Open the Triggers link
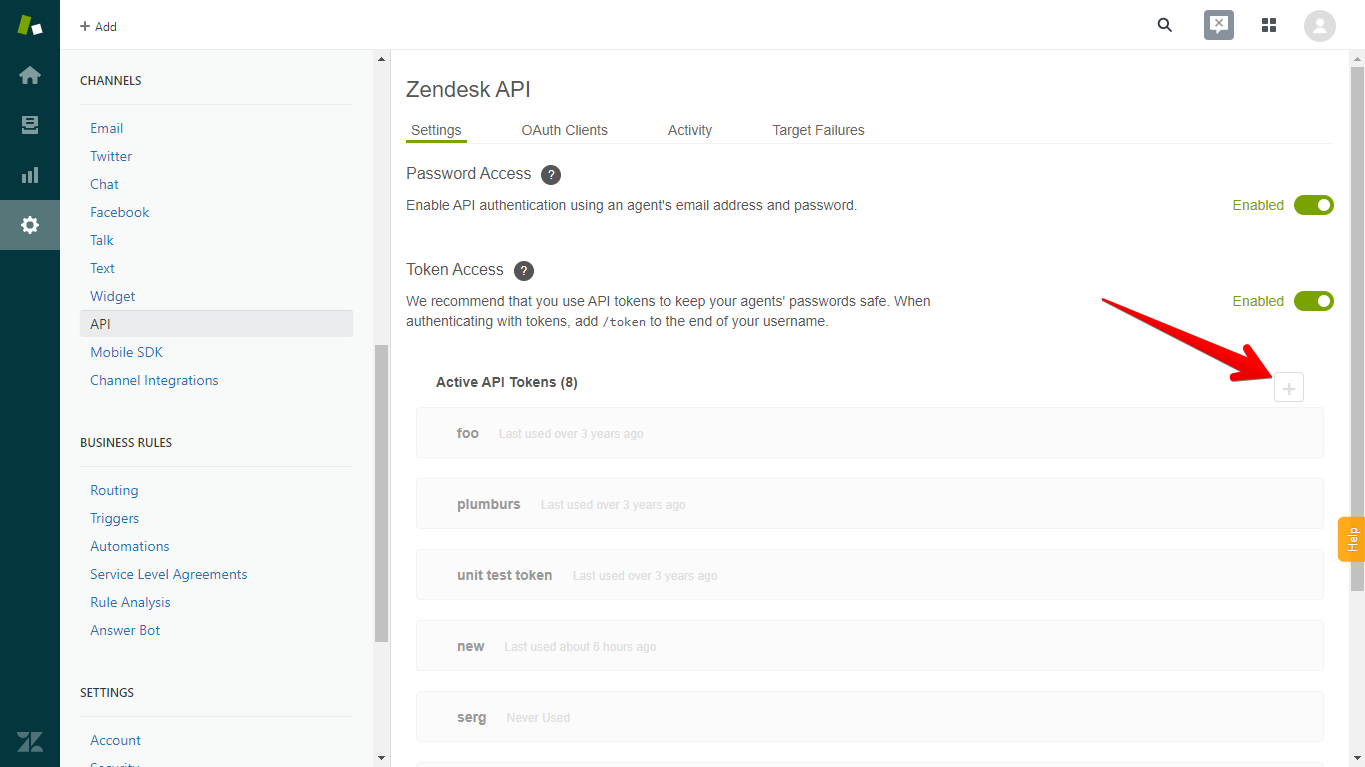This screenshot has height=767, width=1365. point(114,518)
